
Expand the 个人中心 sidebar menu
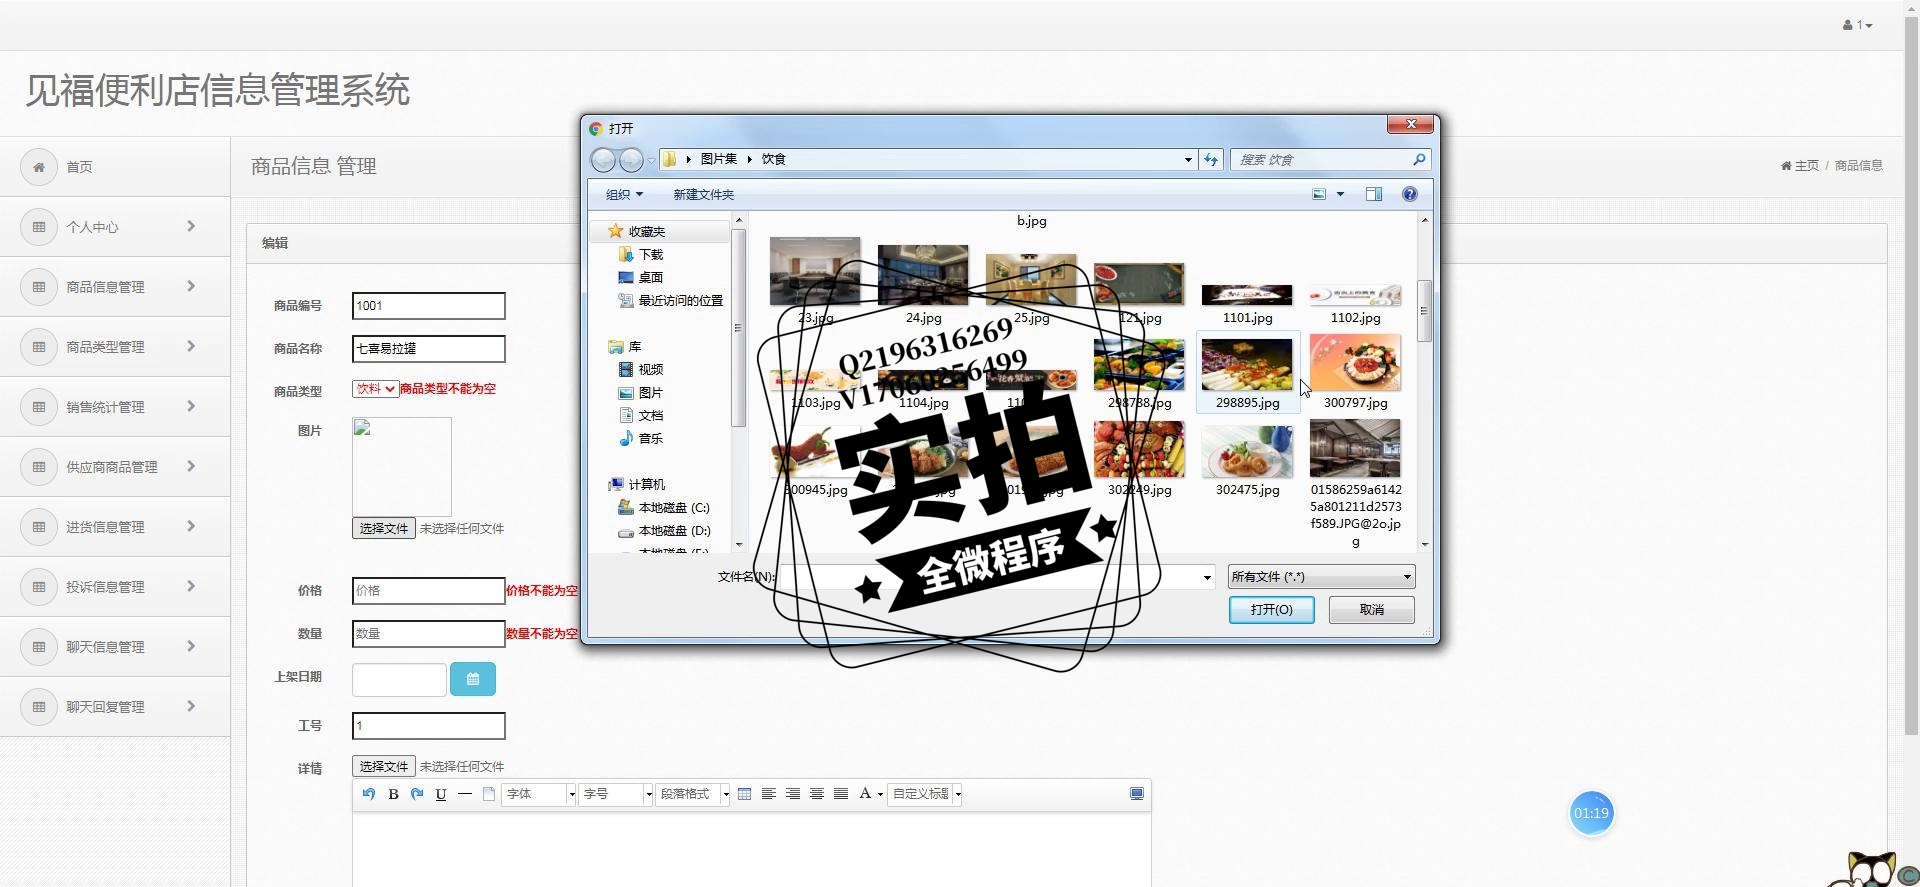click(x=115, y=227)
